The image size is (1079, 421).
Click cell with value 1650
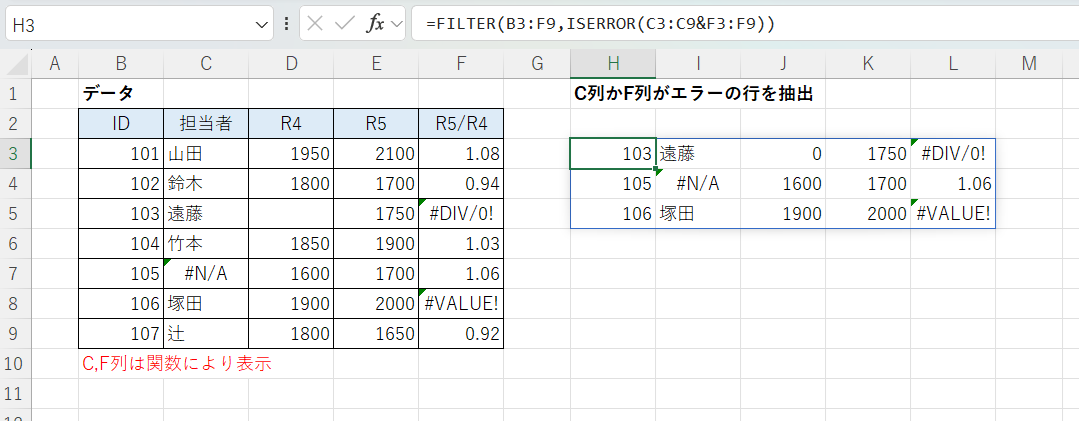pos(376,334)
